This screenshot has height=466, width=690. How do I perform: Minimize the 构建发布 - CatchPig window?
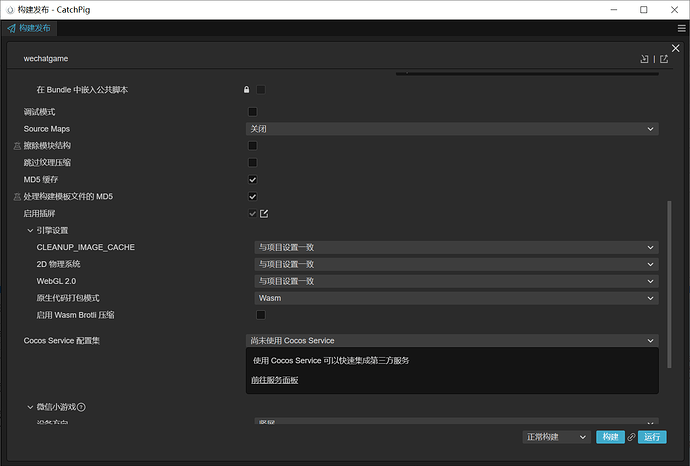pyautogui.click(x=614, y=10)
